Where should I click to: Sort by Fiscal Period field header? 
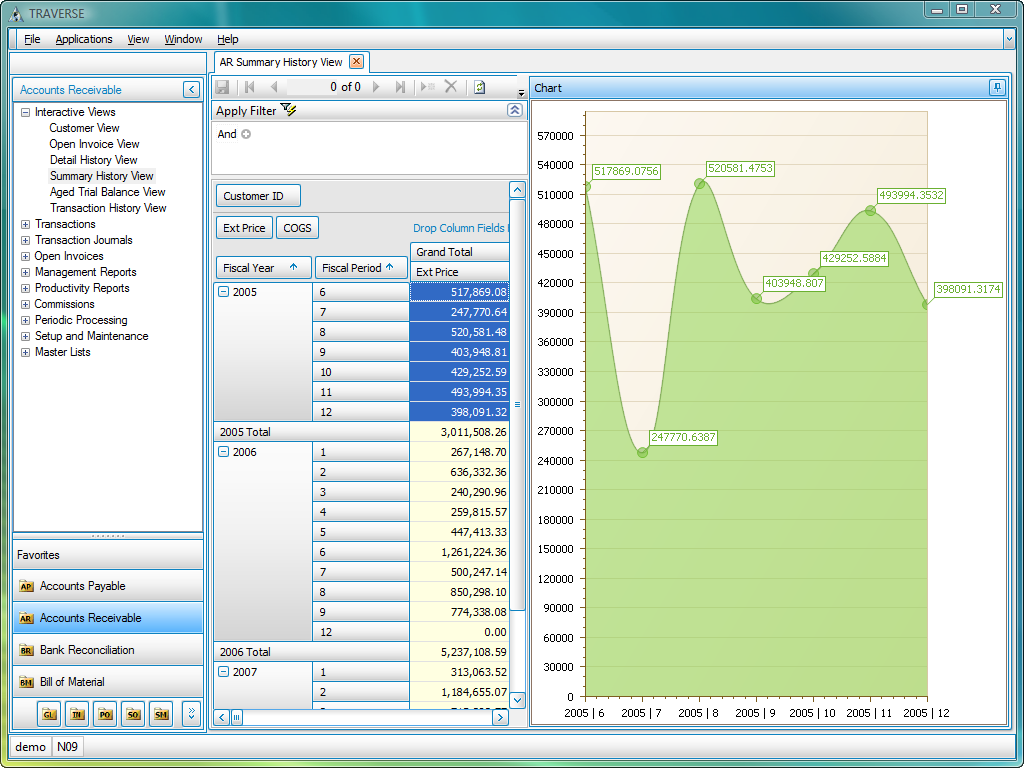[361, 268]
